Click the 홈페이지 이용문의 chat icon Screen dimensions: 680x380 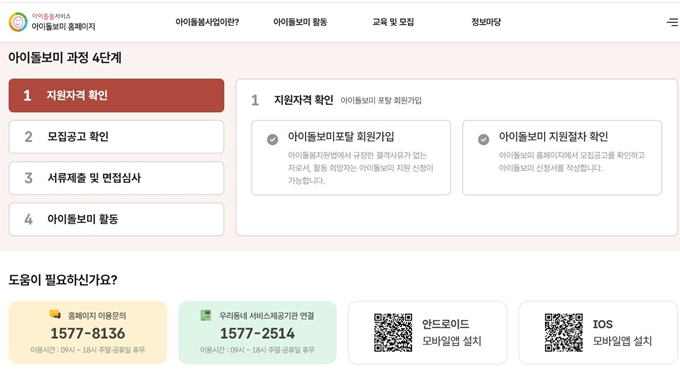pos(55,314)
